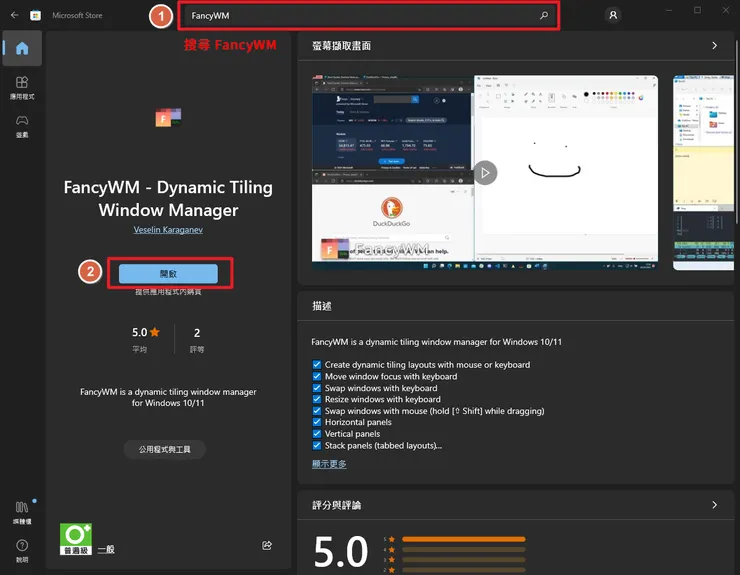Image resolution: width=740 pixels, height=575 pixels.
Task: Go back with the back arrow
Action: point(15,15)
